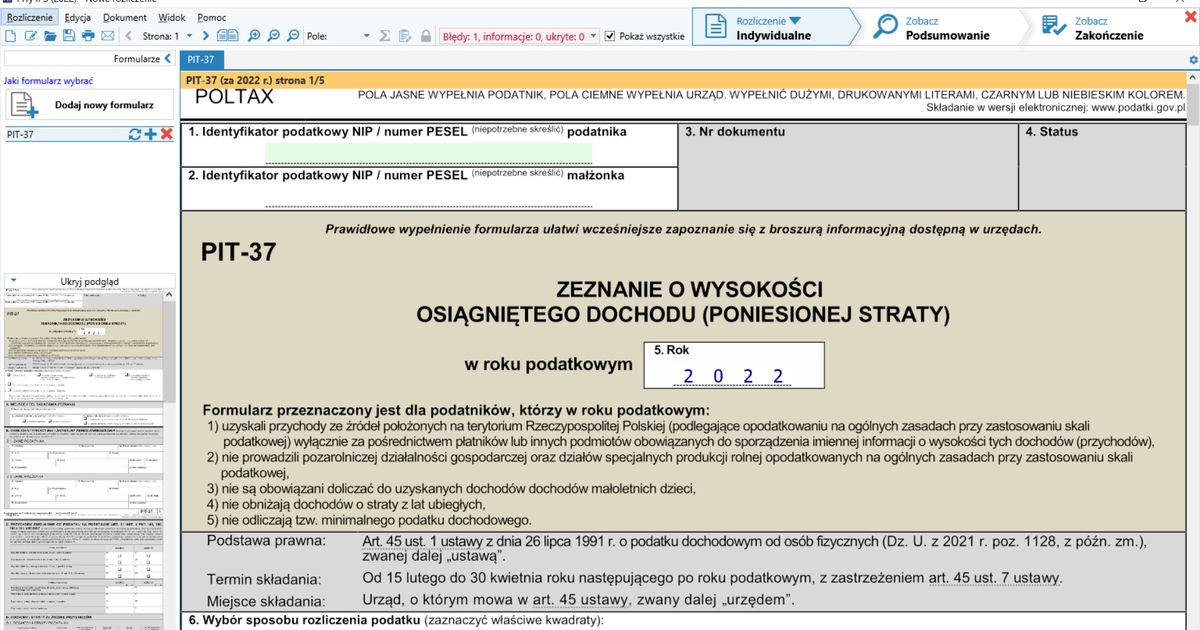Image resolution: width=1200 pixels, height=630 pixels.
Task: Print the form using printer icon
Action: tap(88, 36)
